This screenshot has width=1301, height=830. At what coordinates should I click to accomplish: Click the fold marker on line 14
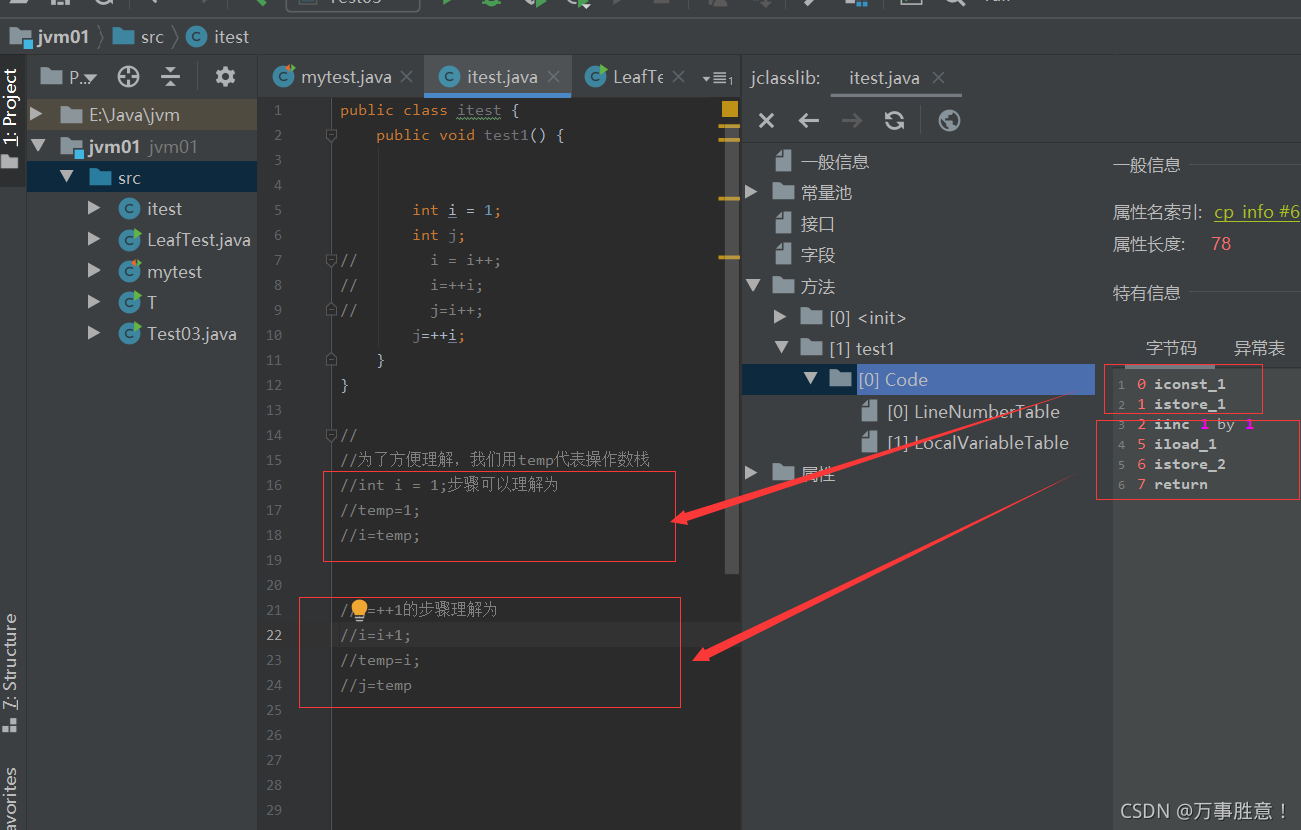331,435
